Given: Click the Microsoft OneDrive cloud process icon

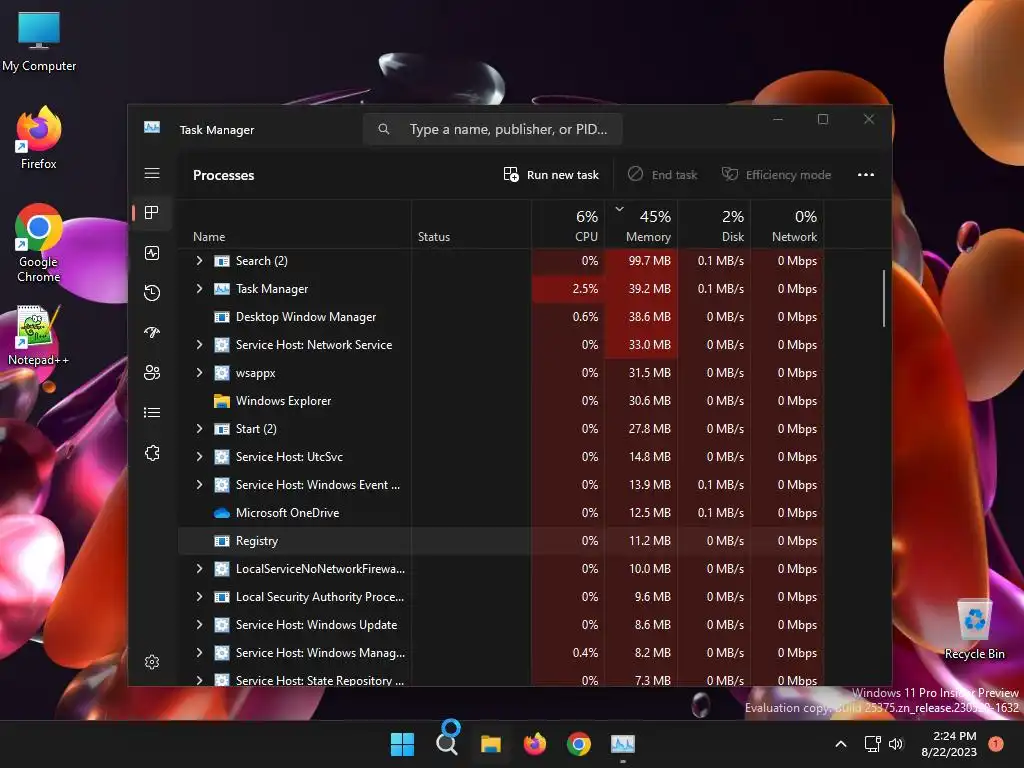Looking at the screenshot, I should 222,513.
